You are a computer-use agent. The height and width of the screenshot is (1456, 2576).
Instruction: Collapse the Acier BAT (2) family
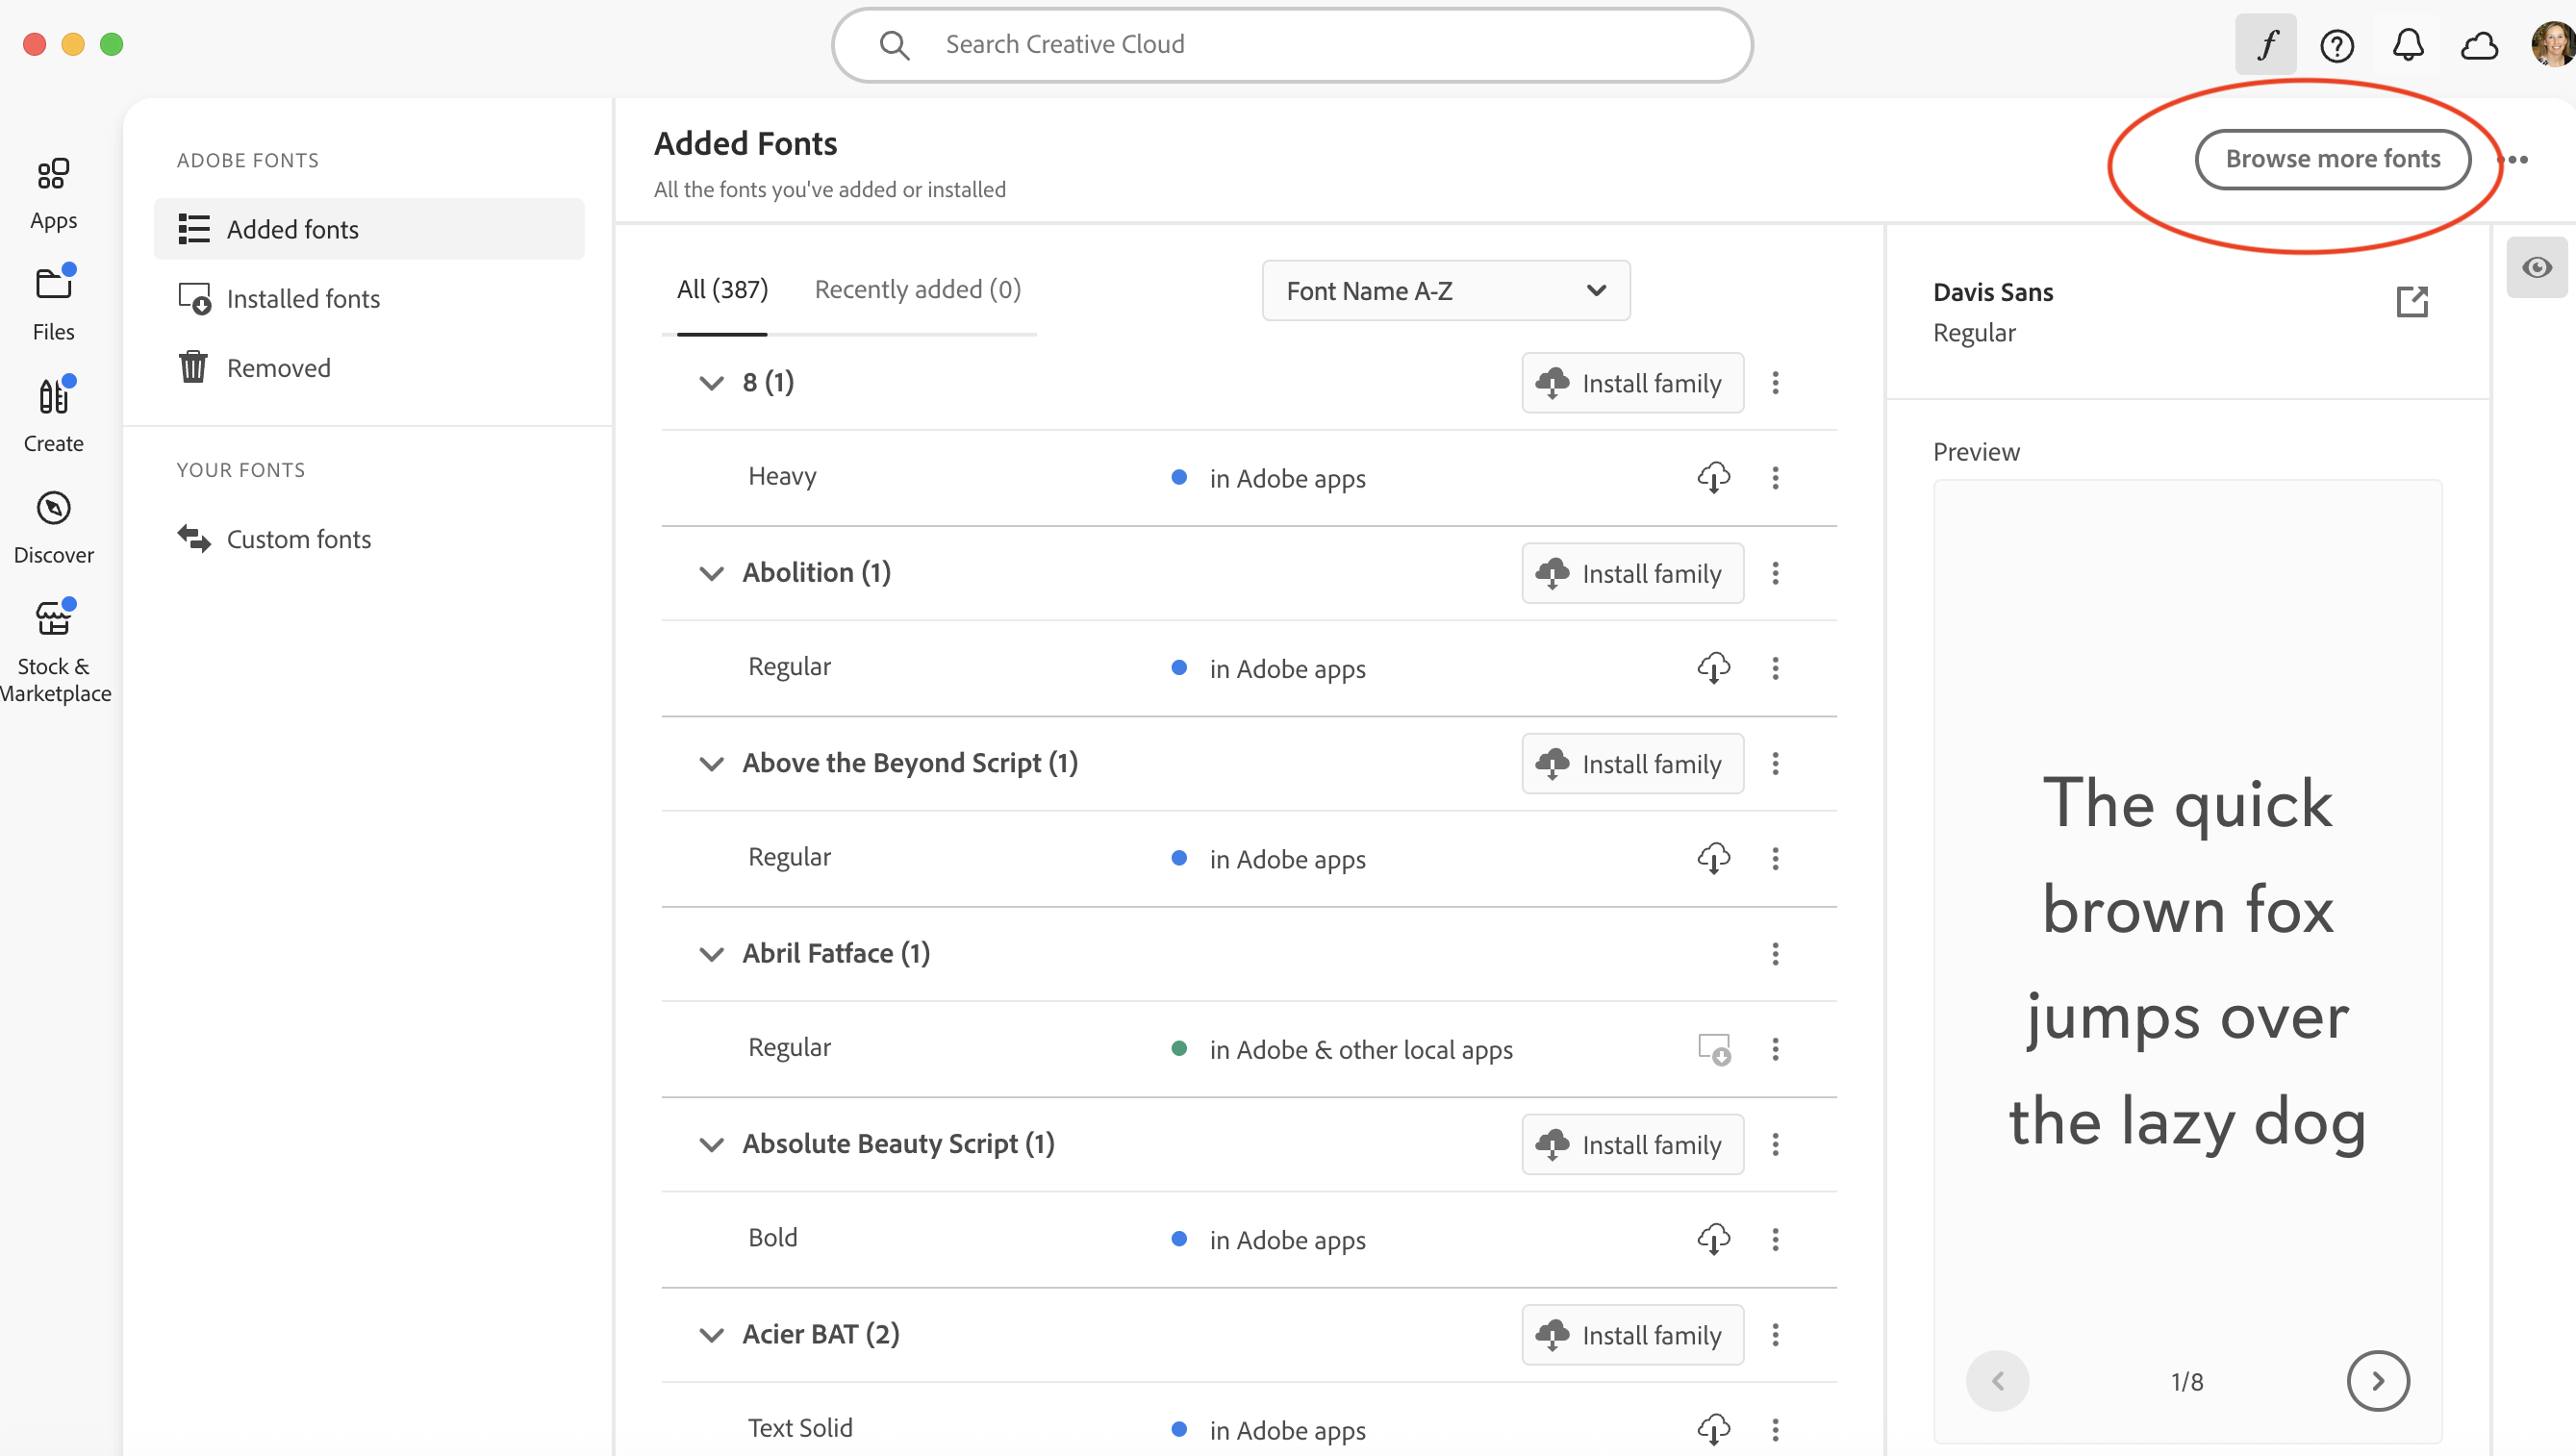click(711, 1335)
